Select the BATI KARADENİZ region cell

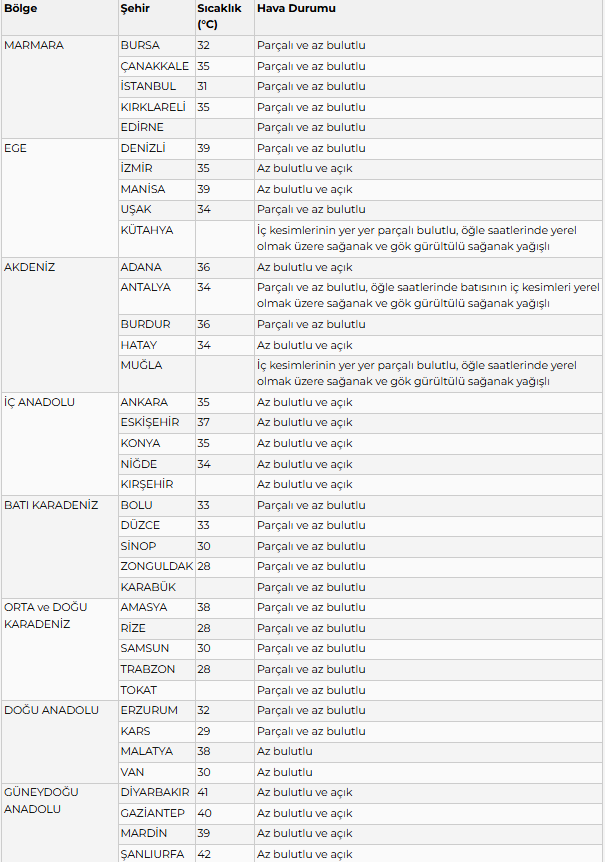pyautogui.click(x=59, y=546)
